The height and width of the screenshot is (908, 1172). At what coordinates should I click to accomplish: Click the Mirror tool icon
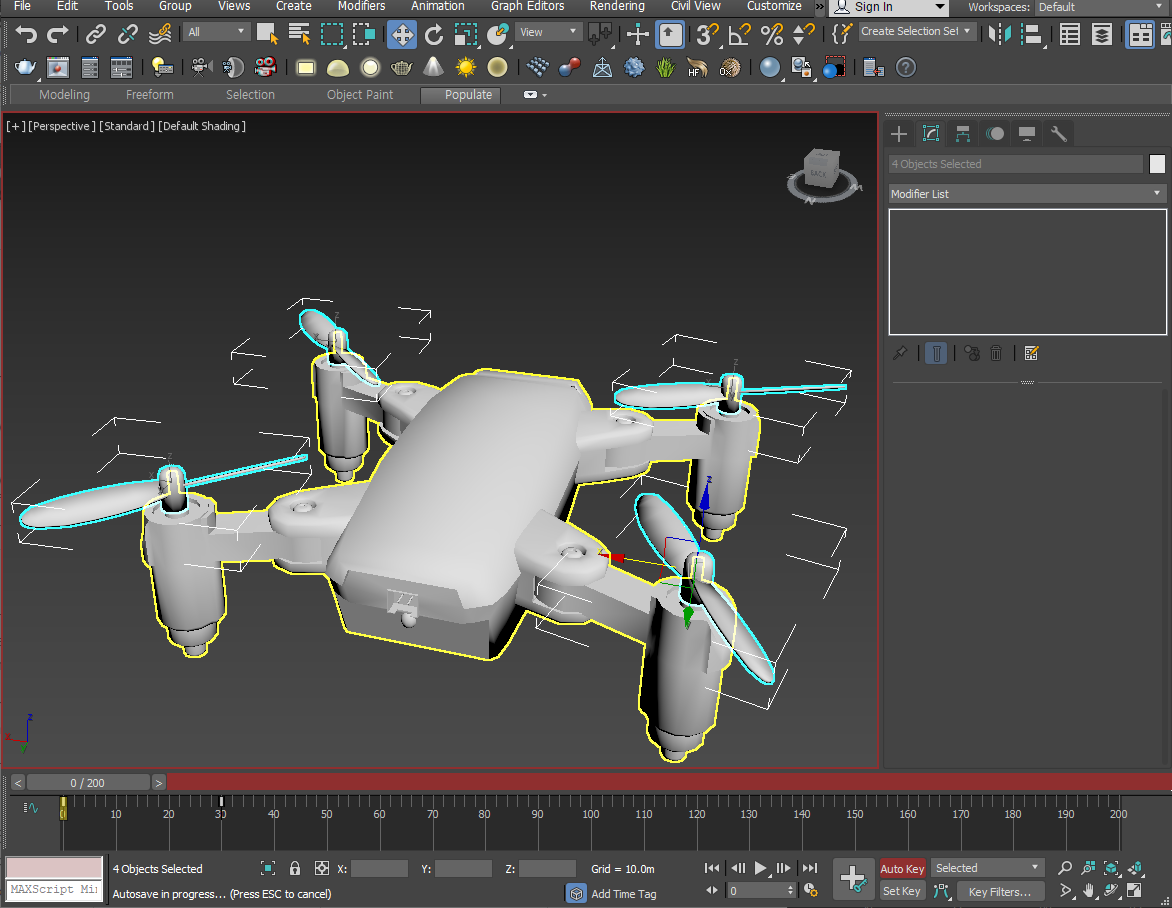998,35
